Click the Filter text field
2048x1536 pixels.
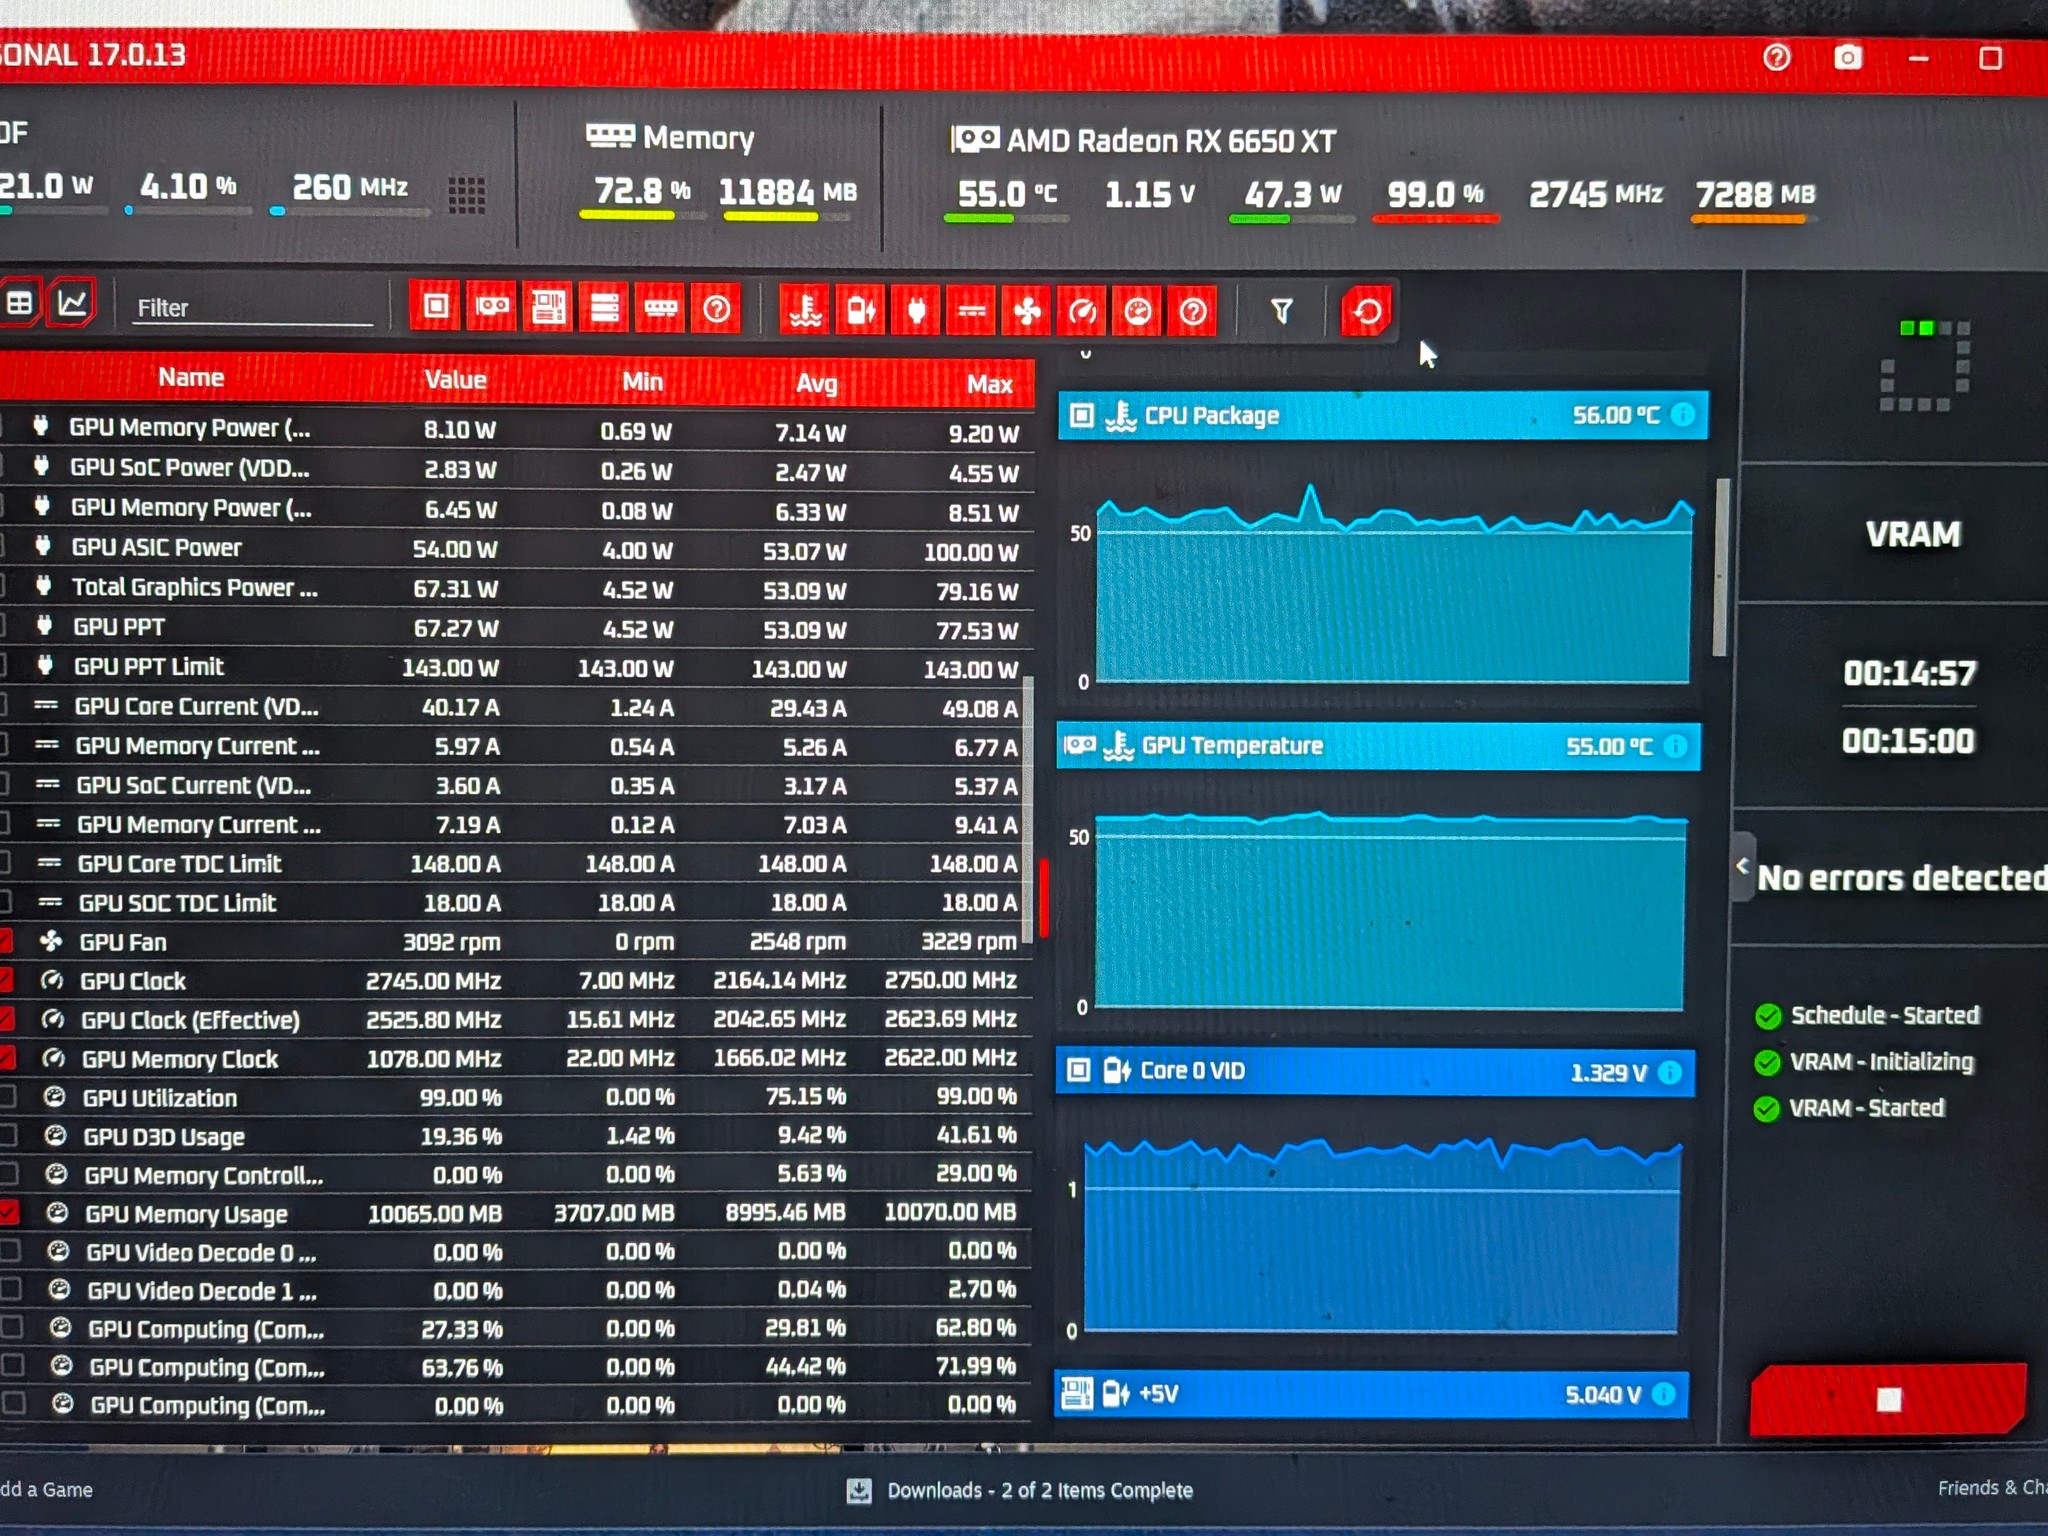tap(253, 308)
